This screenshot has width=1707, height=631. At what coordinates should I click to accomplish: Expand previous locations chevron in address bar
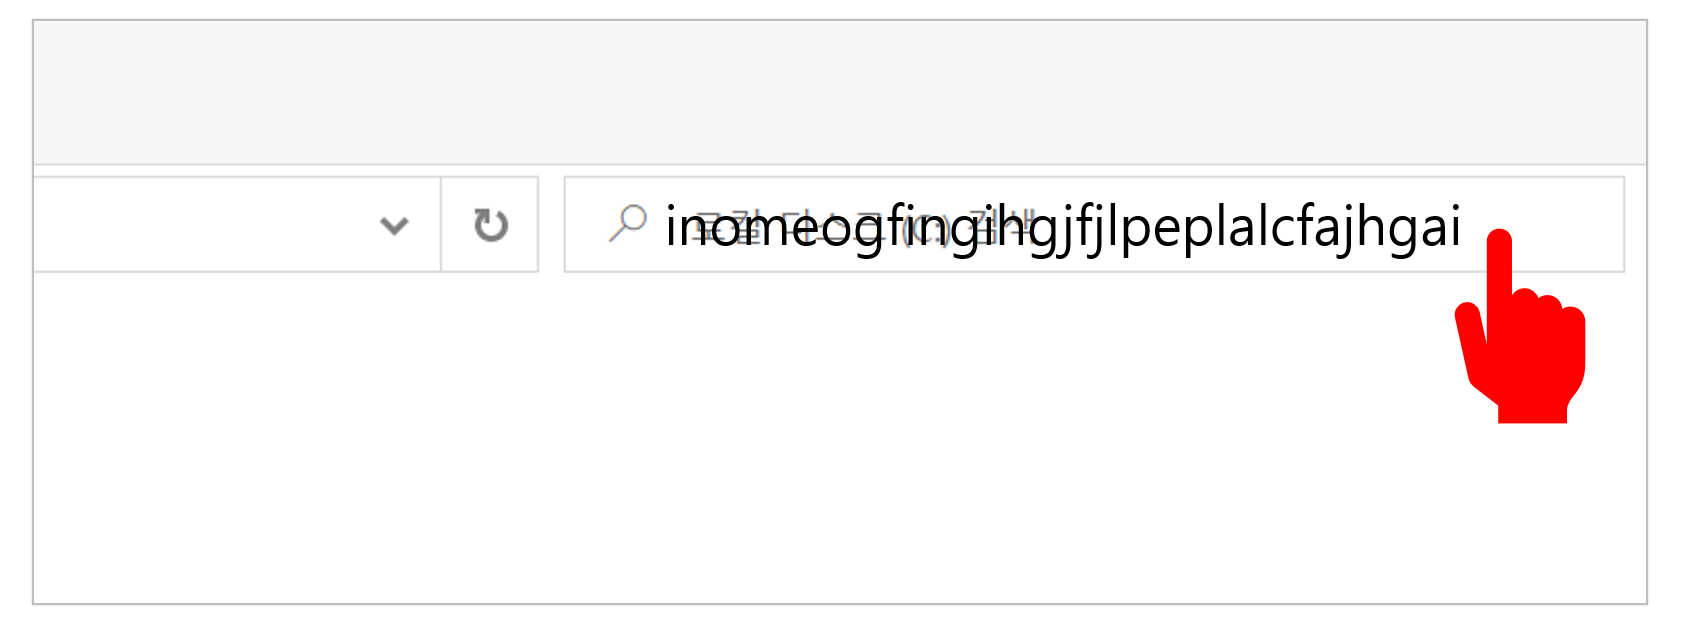395,225
